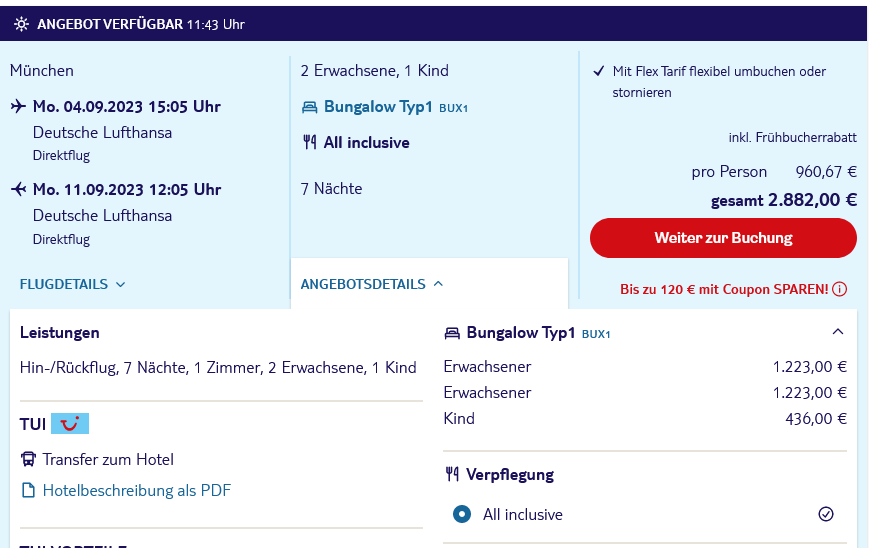The height and width of the screenshot is (548, 869).
Task: Collapse the Angebotsdetails section
Action: click(372, 284)
